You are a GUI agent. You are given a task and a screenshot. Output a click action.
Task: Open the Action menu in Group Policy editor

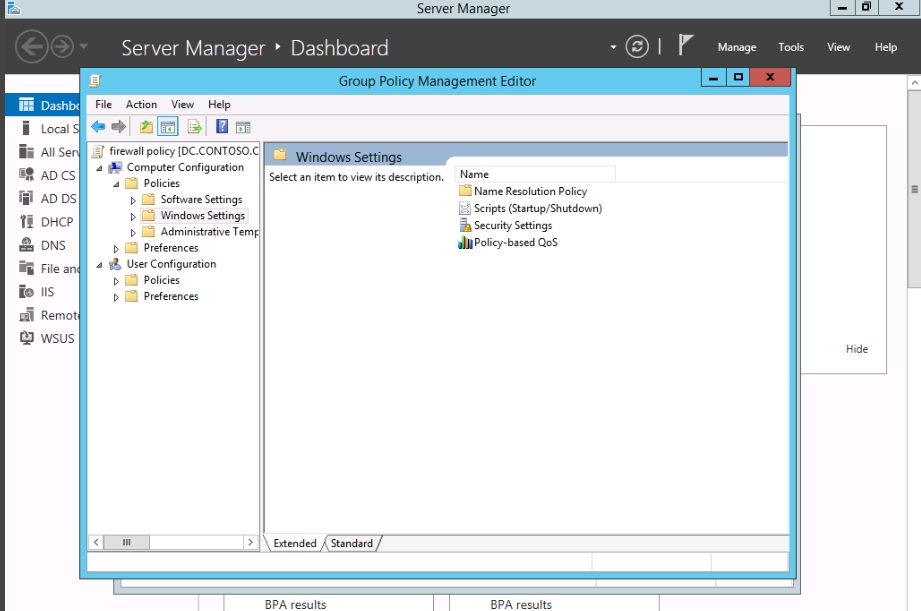(x=142, y=104)
